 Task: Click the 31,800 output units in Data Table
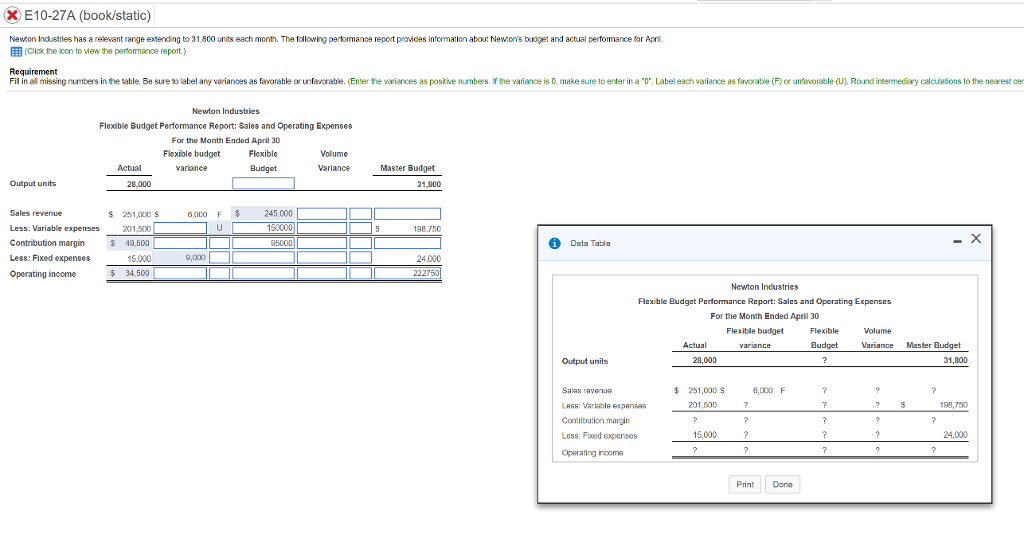pyautogui.click(x=955, y=360)
